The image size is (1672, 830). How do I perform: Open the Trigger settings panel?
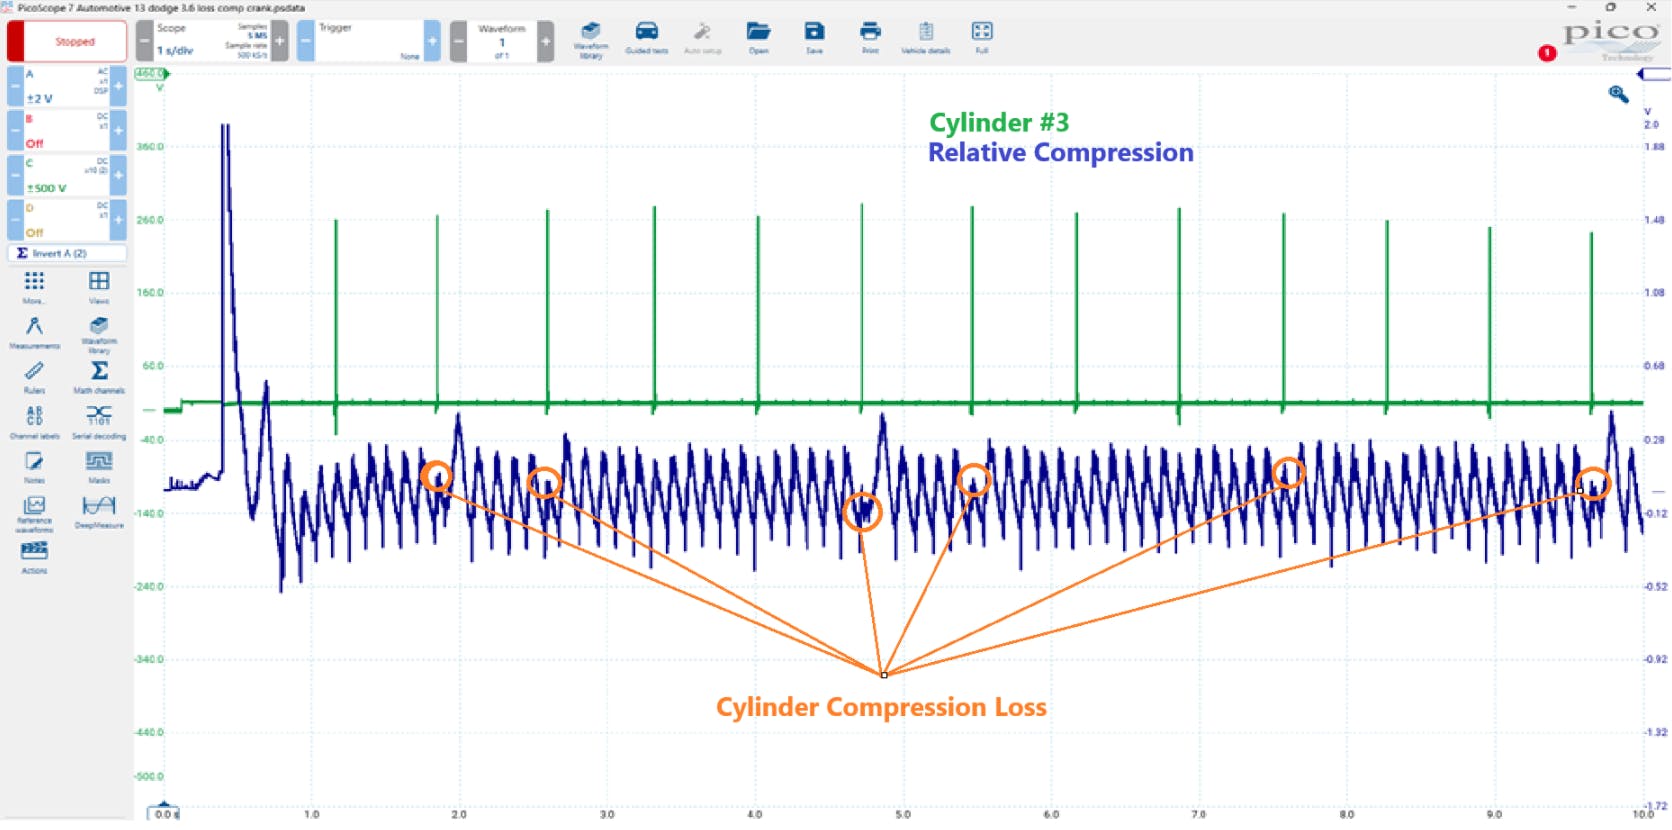tap(369, 41)
